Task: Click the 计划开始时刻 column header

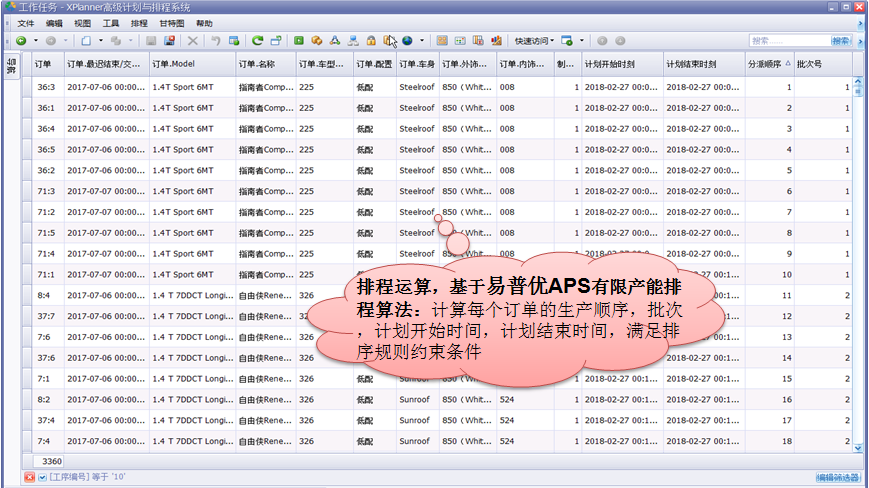Action: (x=622, y=64)
